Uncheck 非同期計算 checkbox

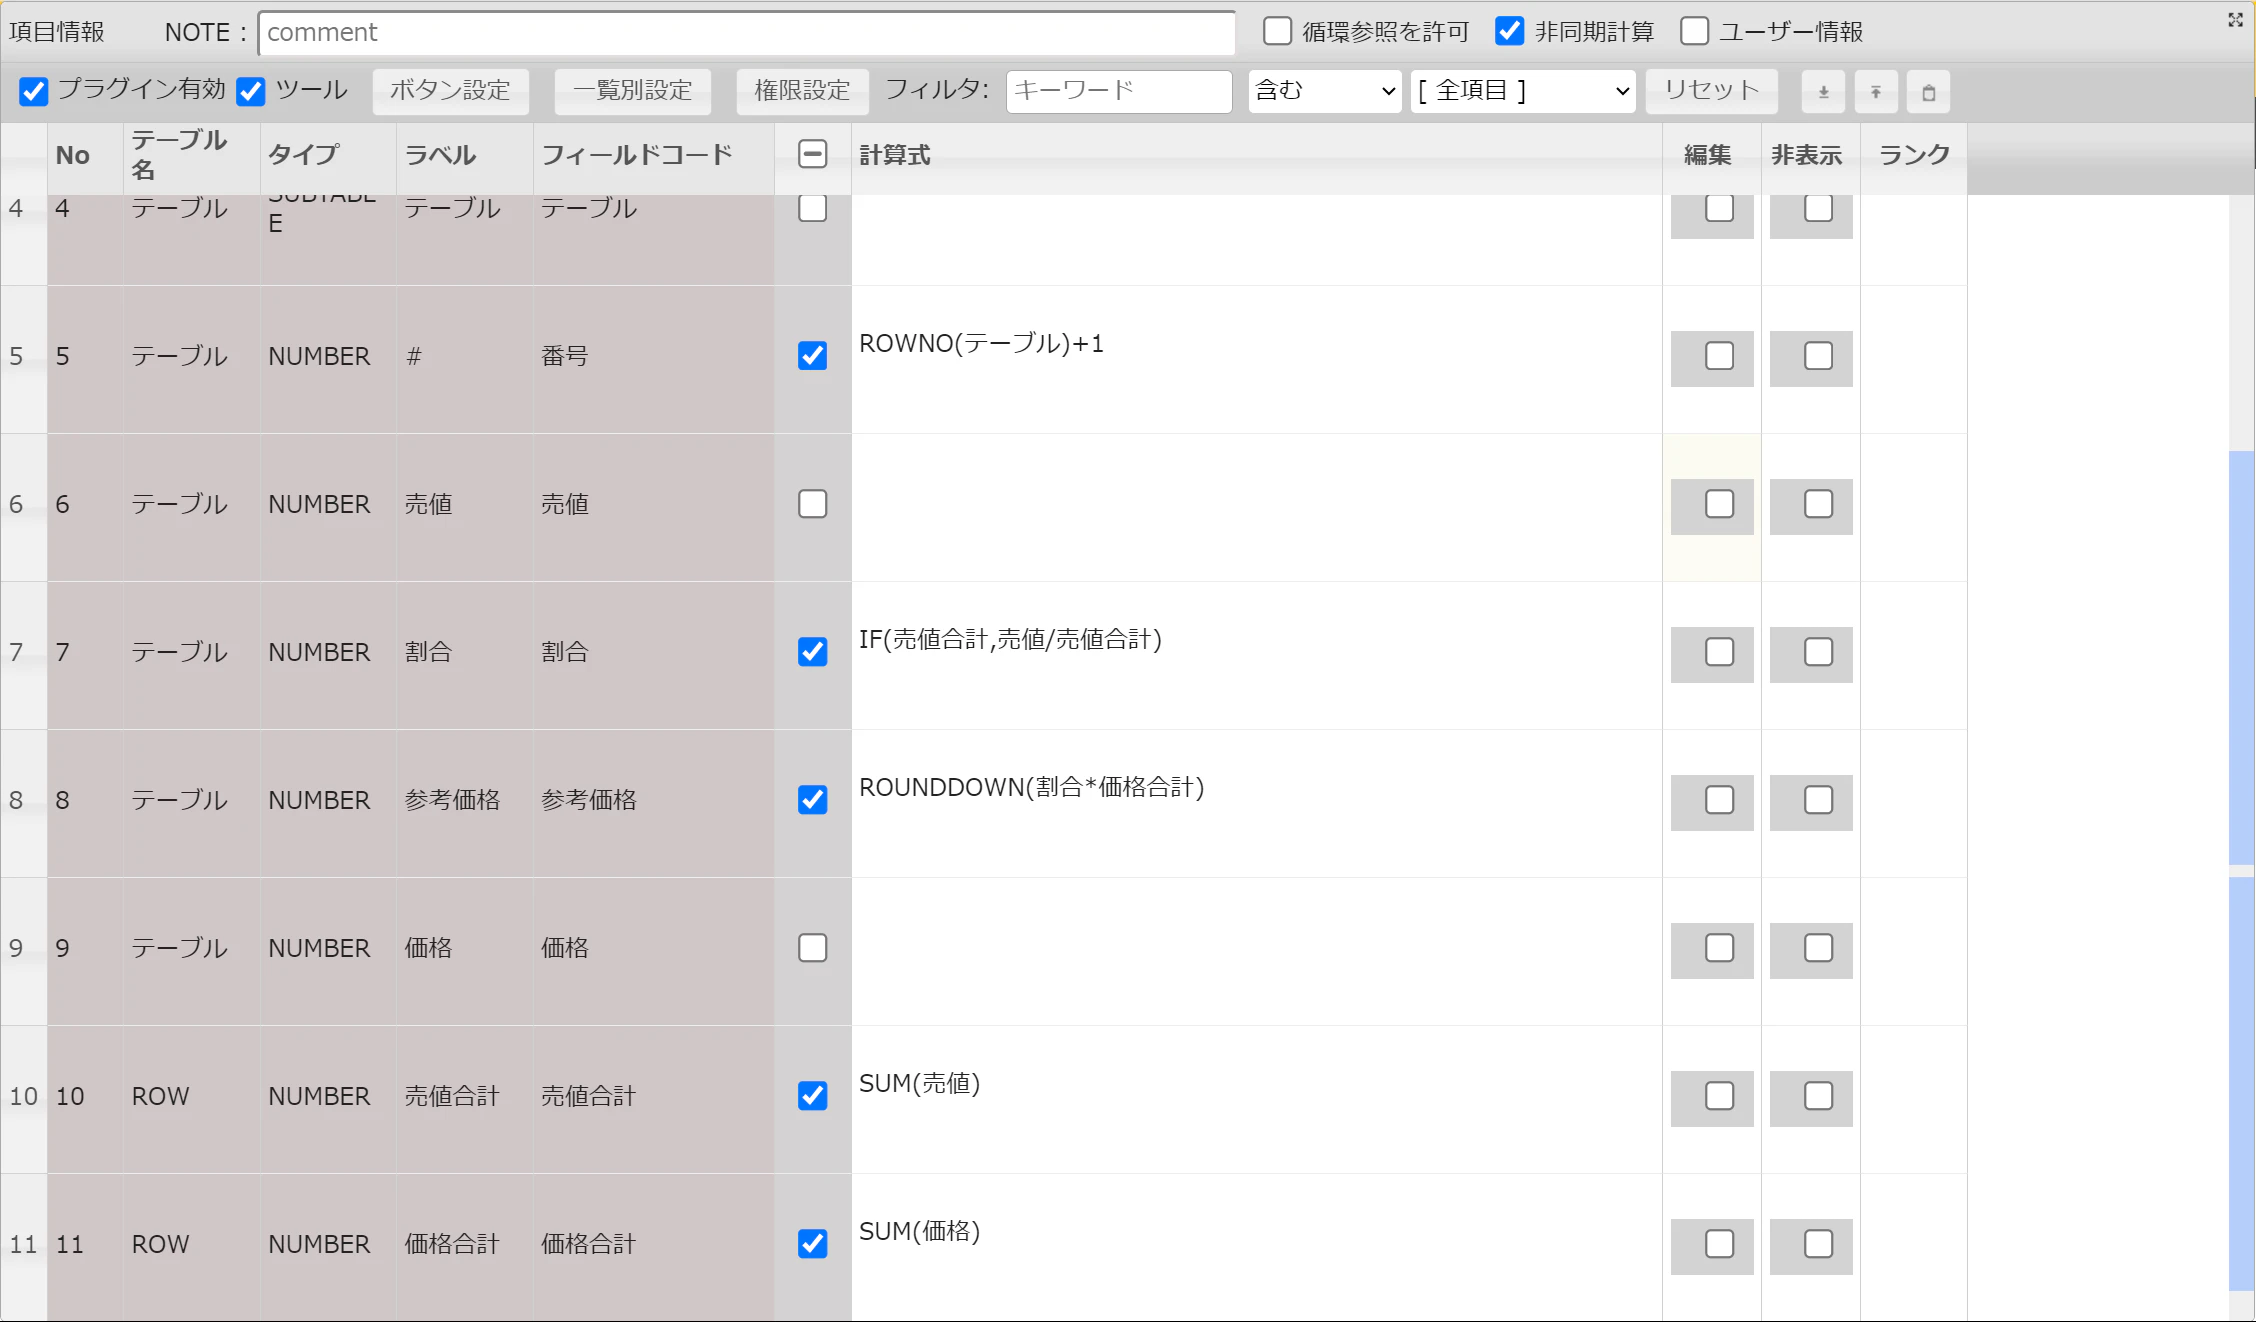tap(1510, 31)
